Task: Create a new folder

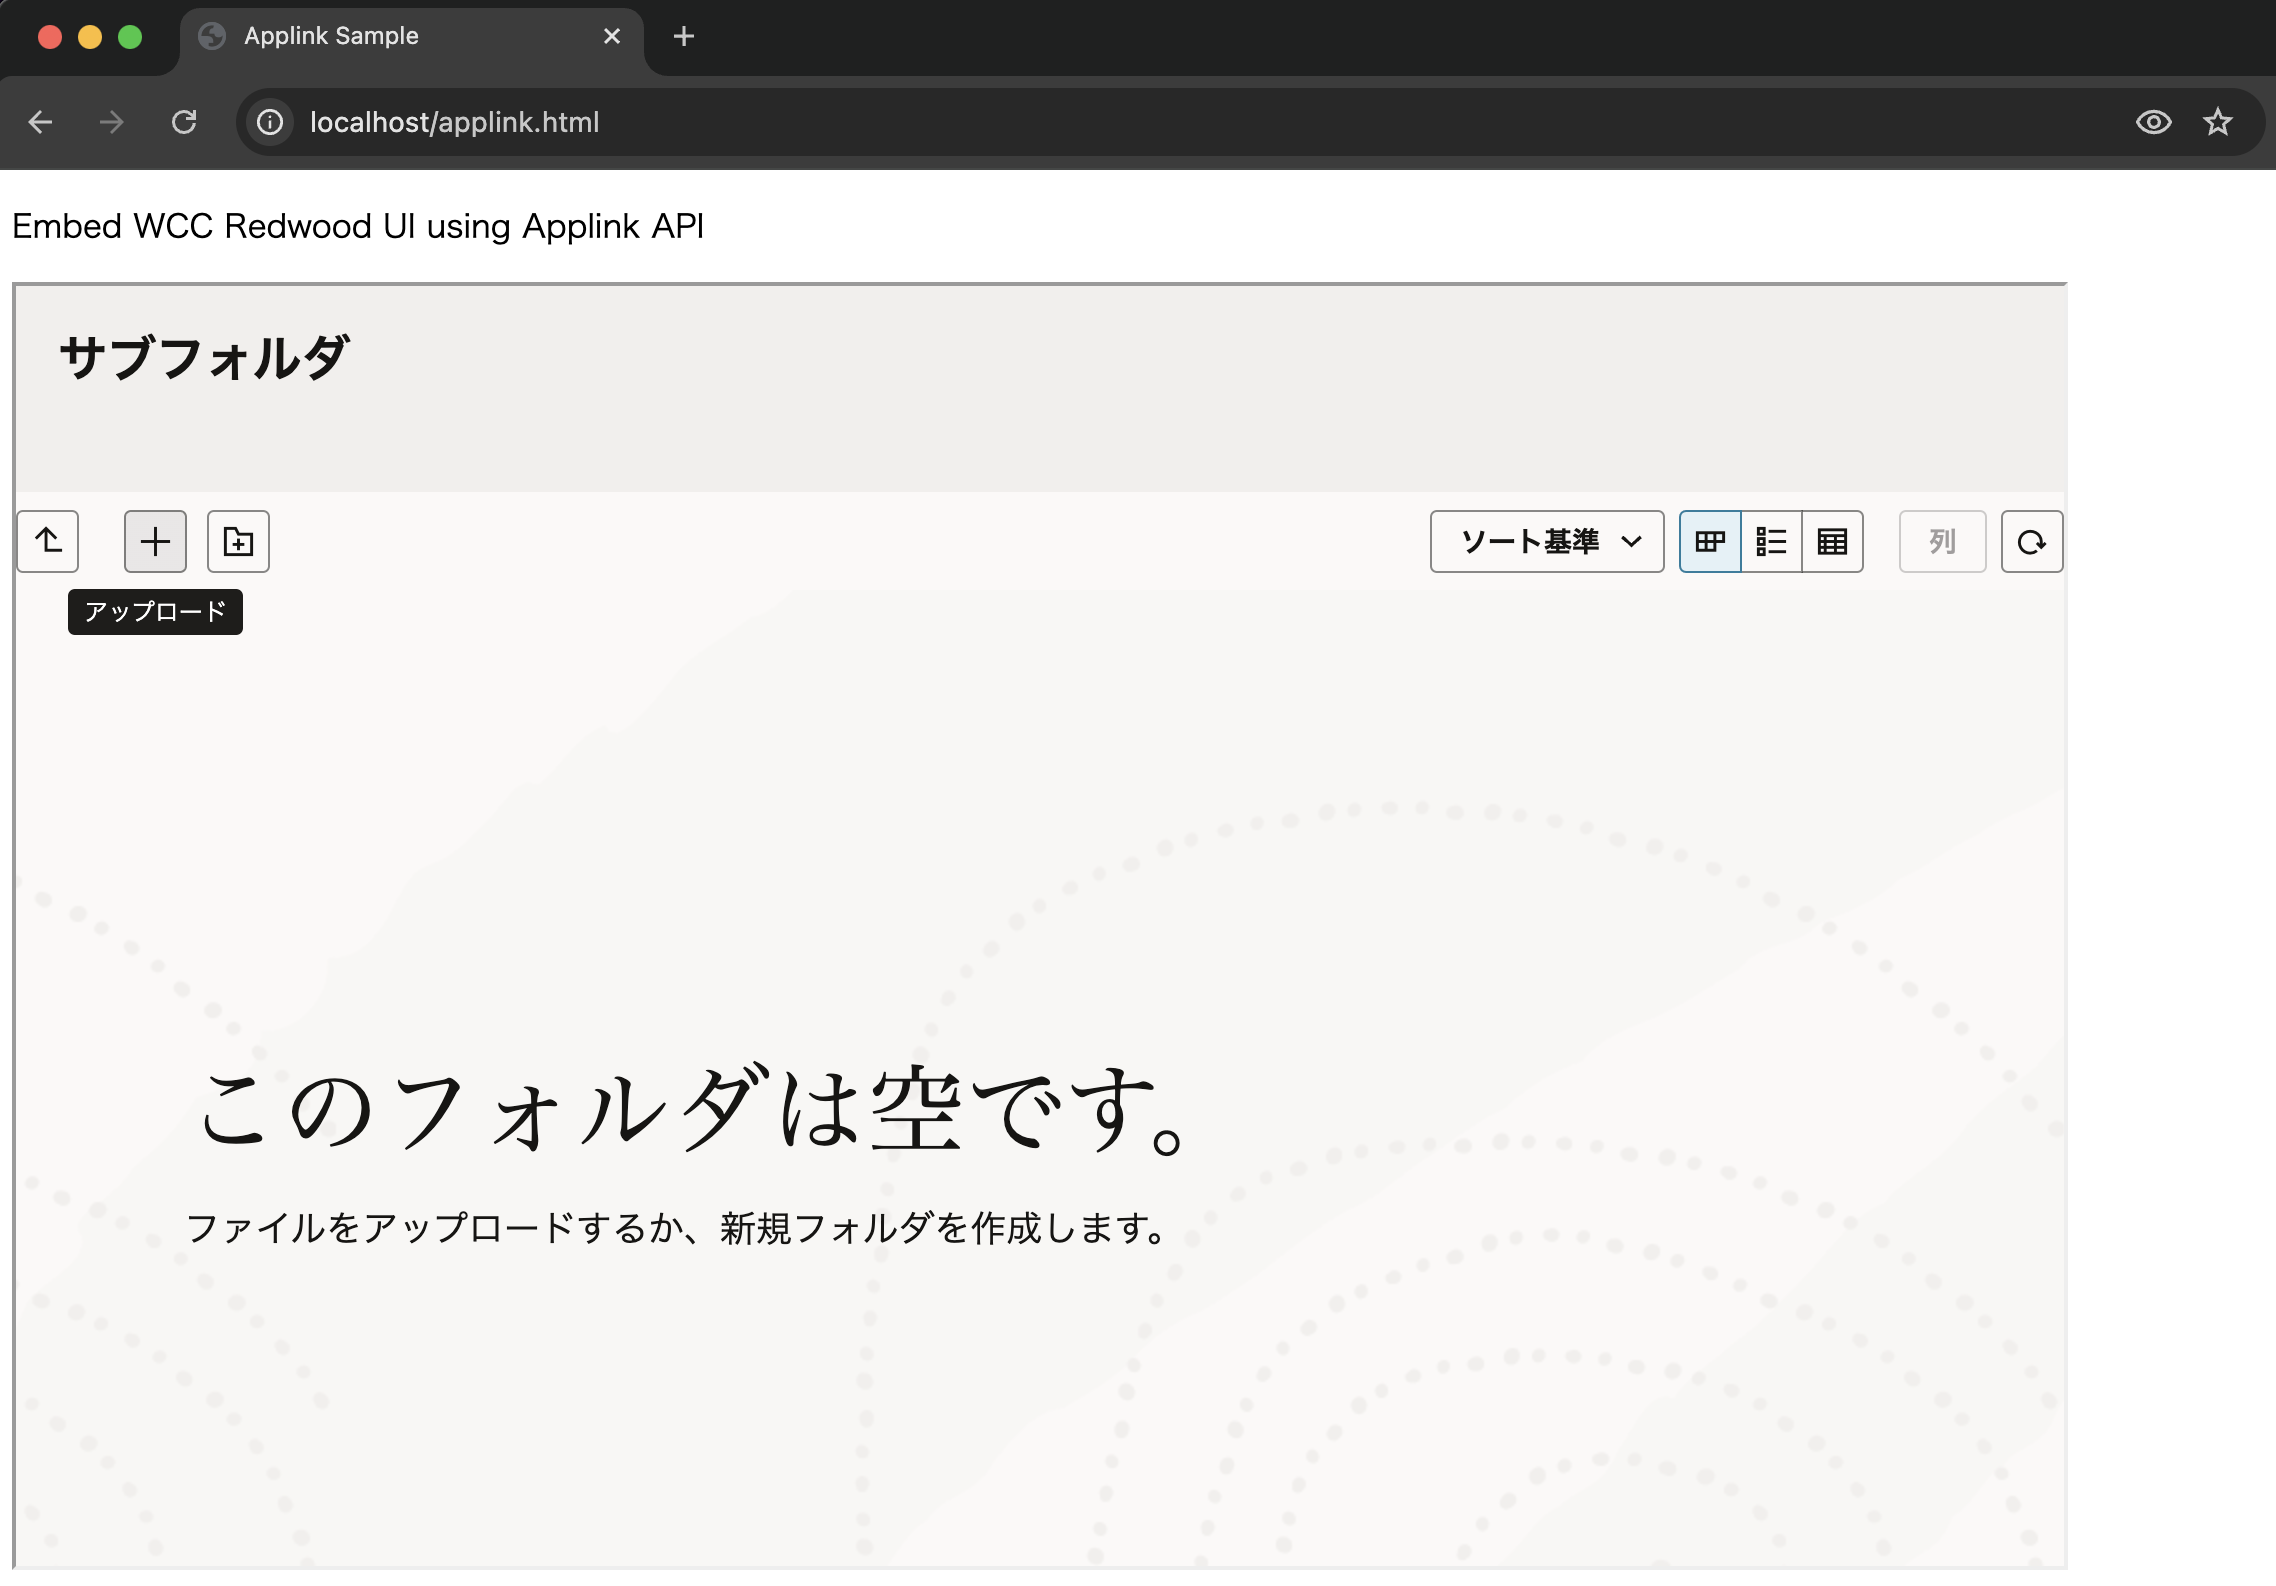Action: [x=237, y=541]
